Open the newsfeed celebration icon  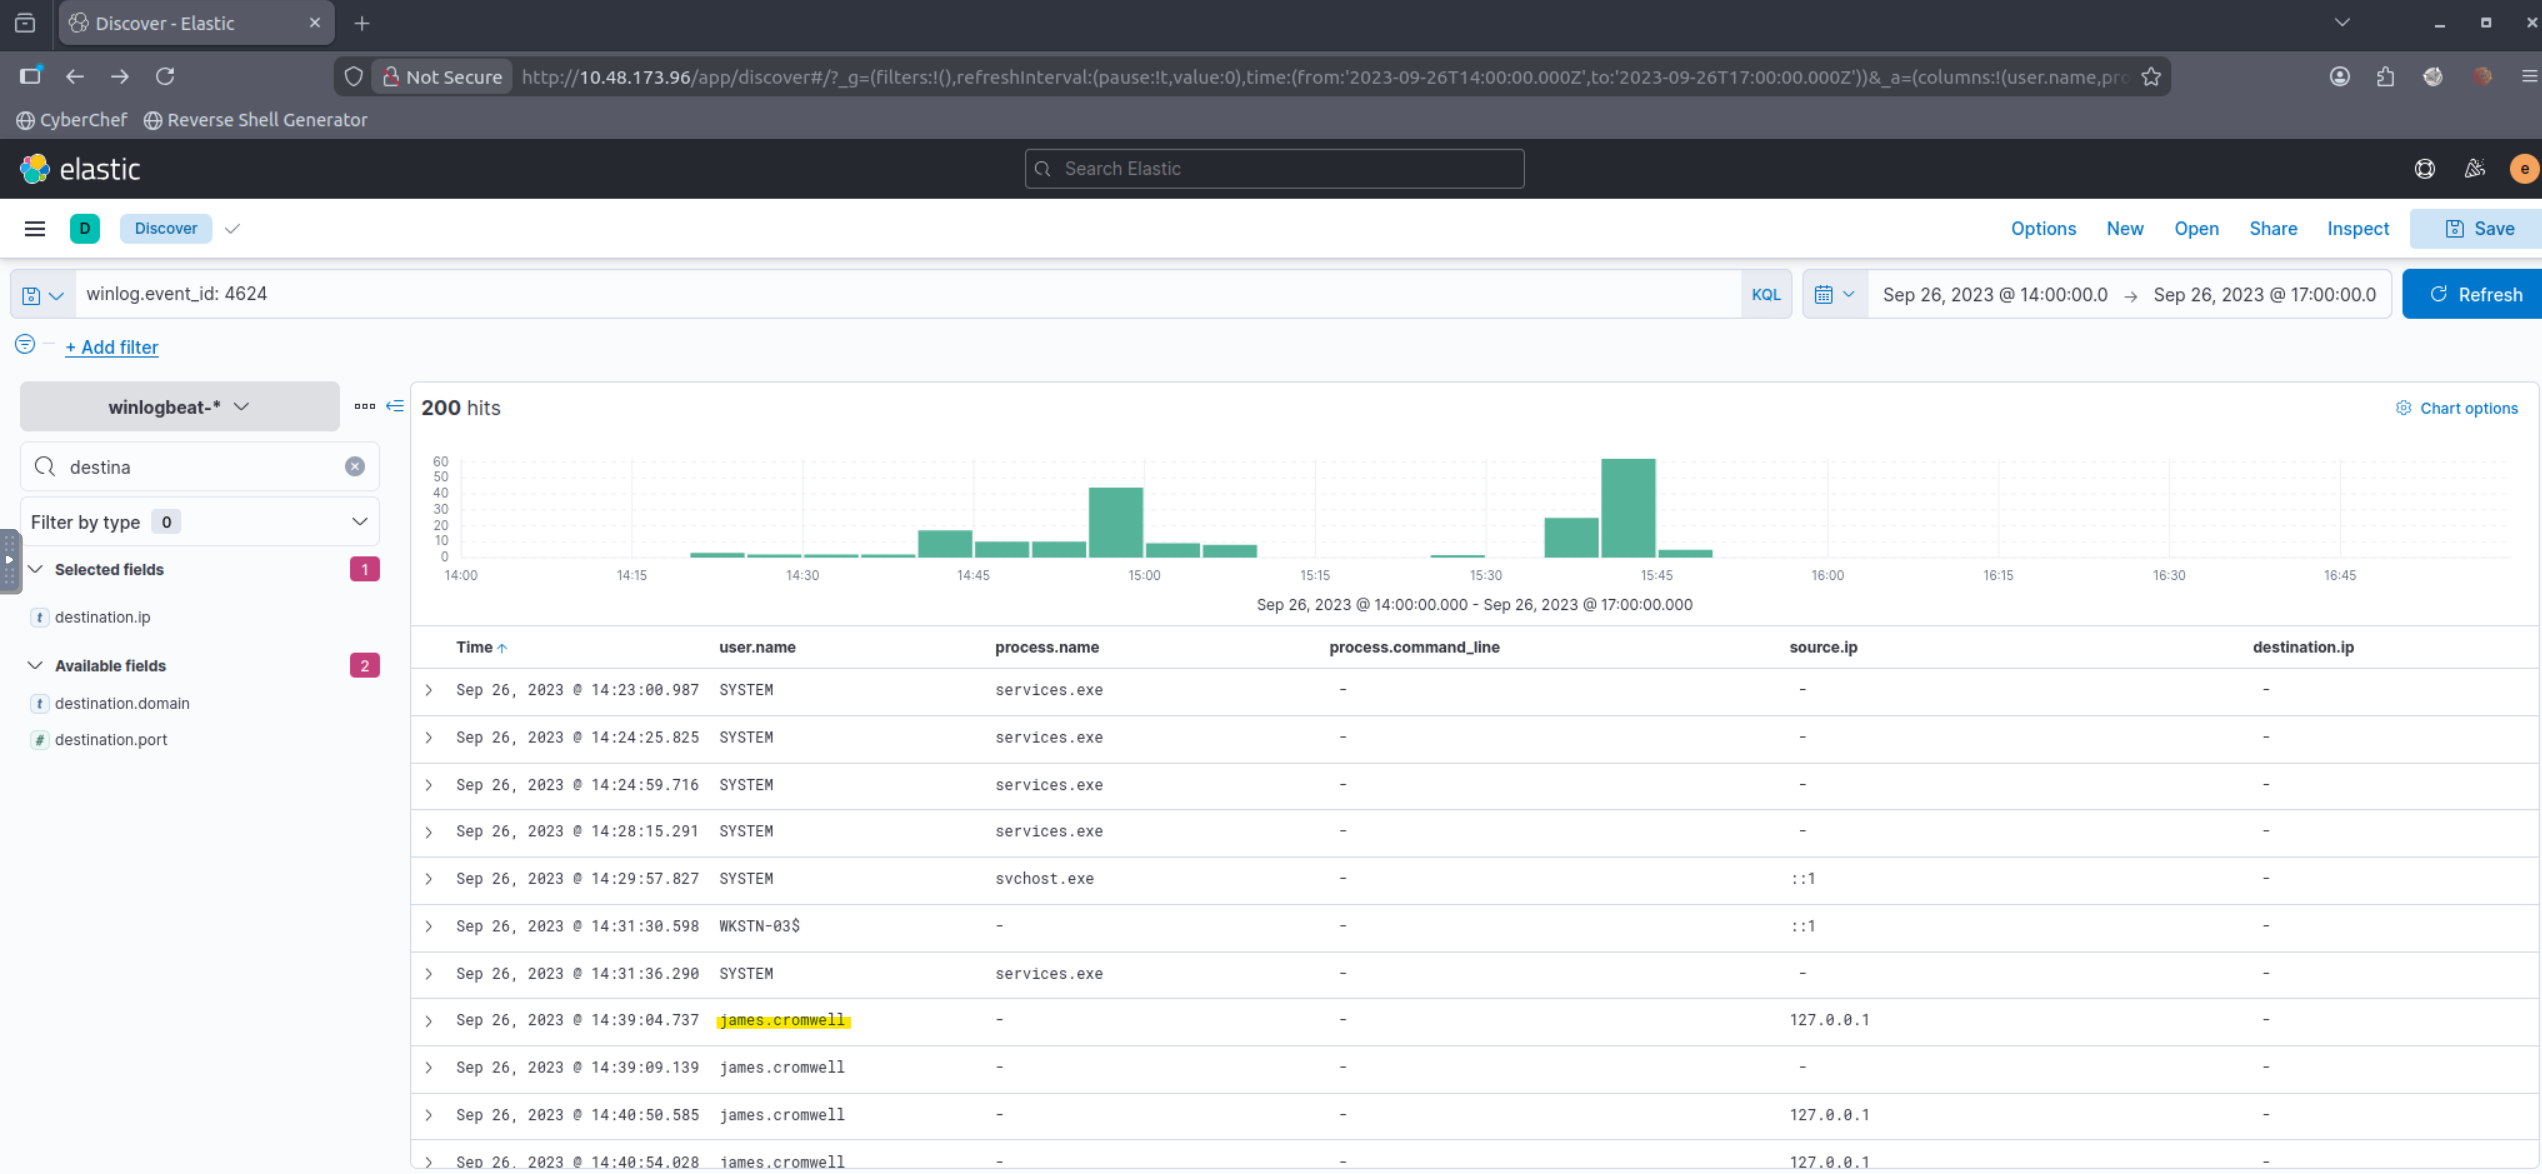pyautogui.click(x=2475, y=169)
